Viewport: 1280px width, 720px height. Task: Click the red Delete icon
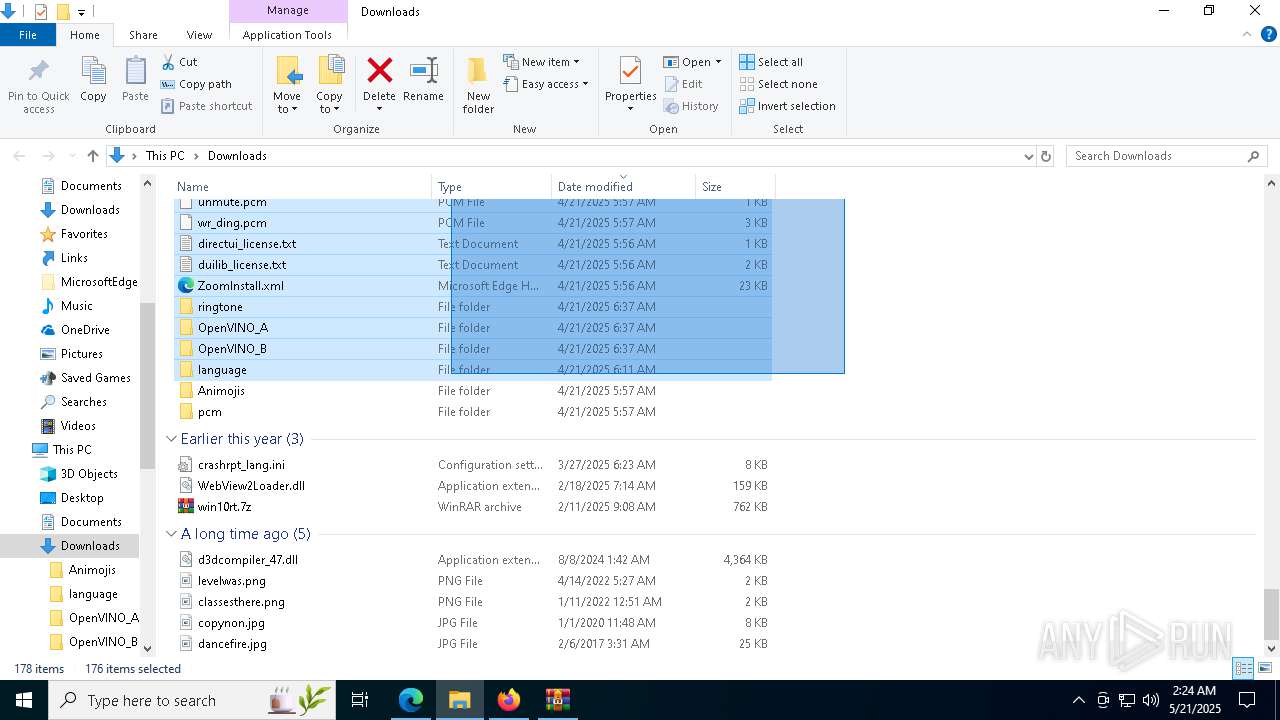coord(380,70)
